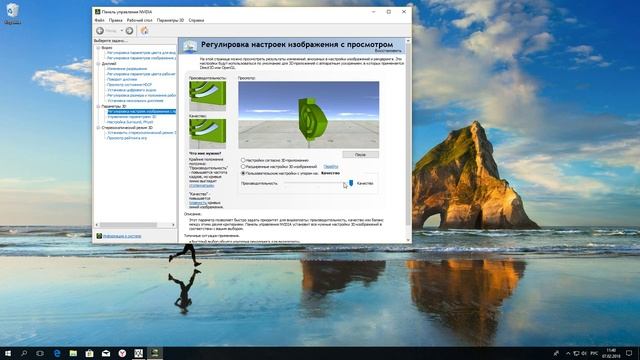Open Windows Start menu

[x=8, y=353]
